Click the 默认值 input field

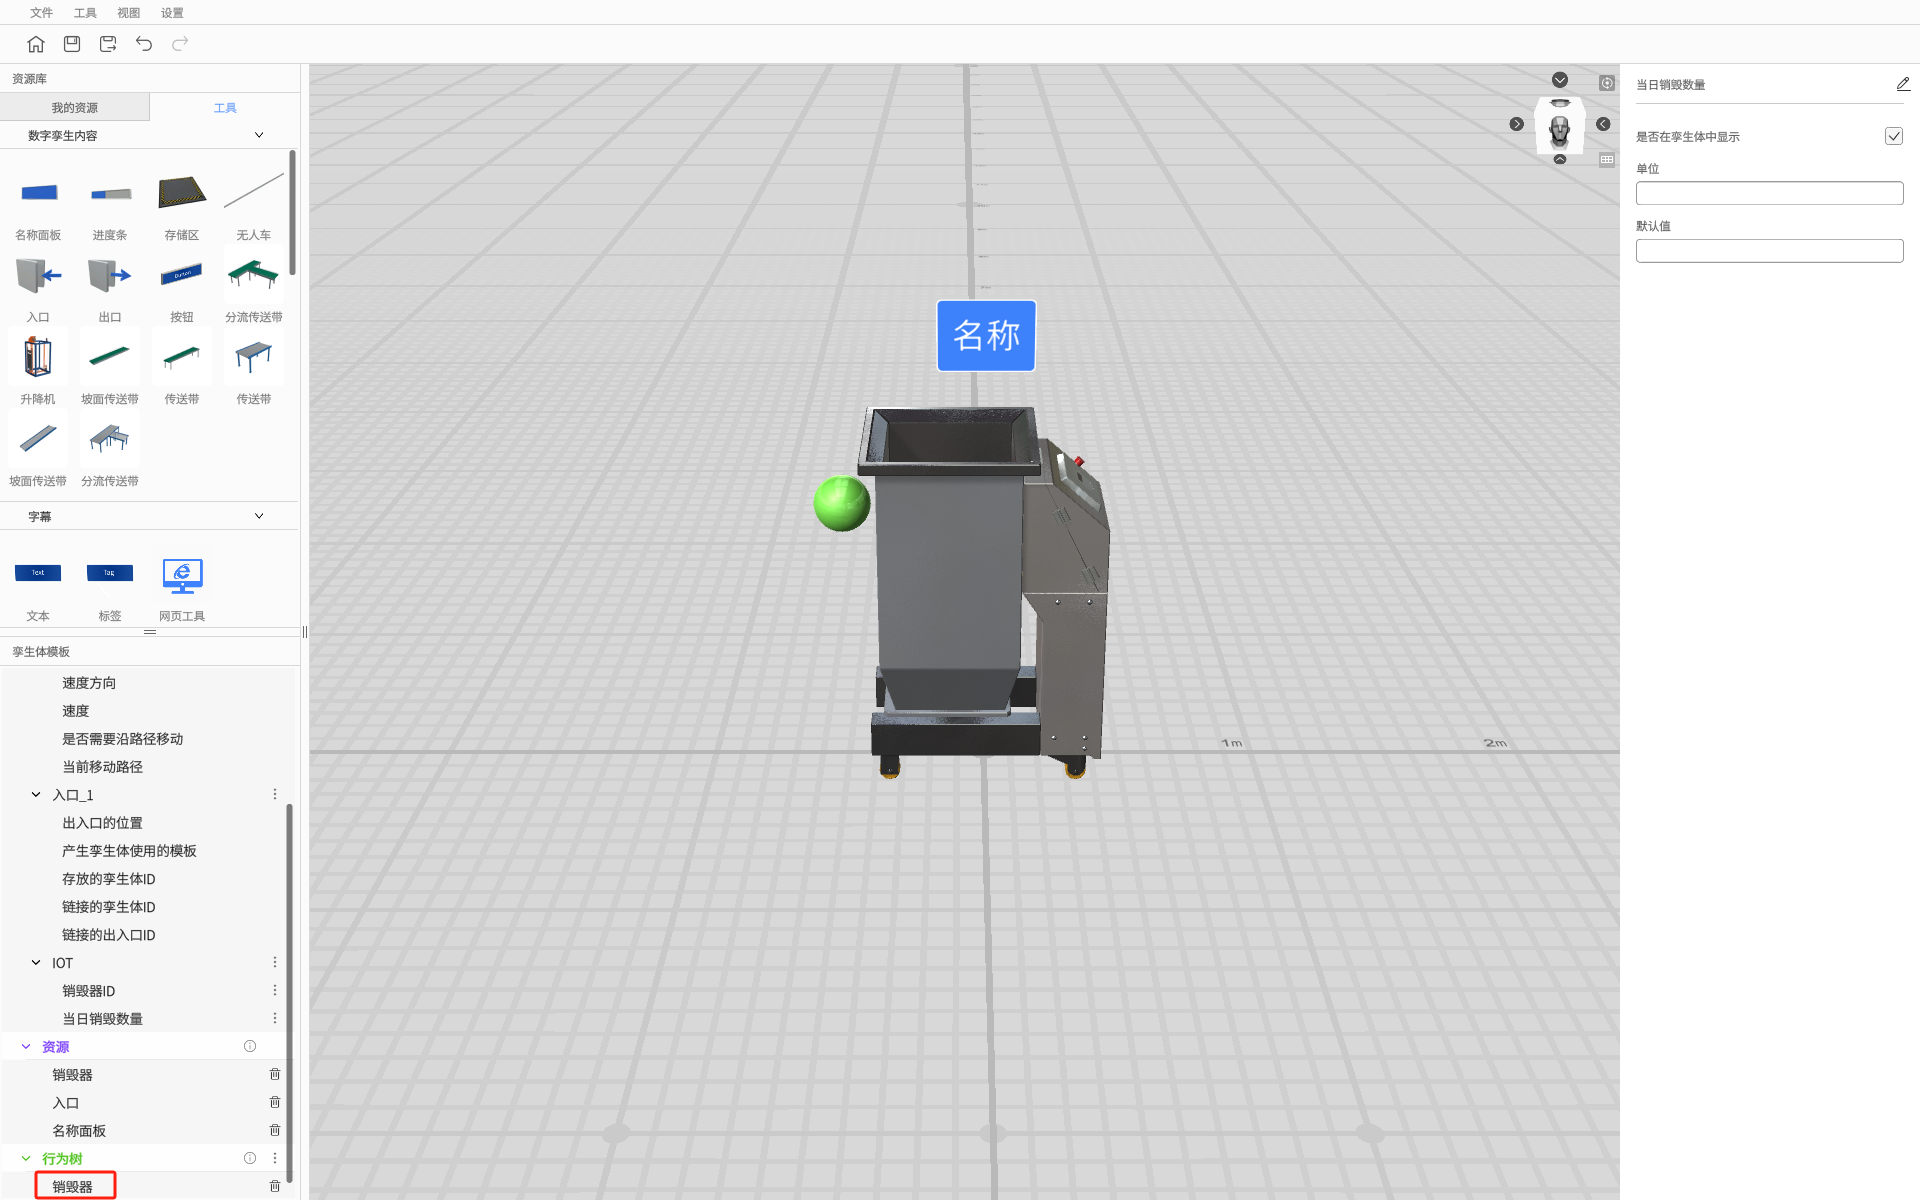1768,251
